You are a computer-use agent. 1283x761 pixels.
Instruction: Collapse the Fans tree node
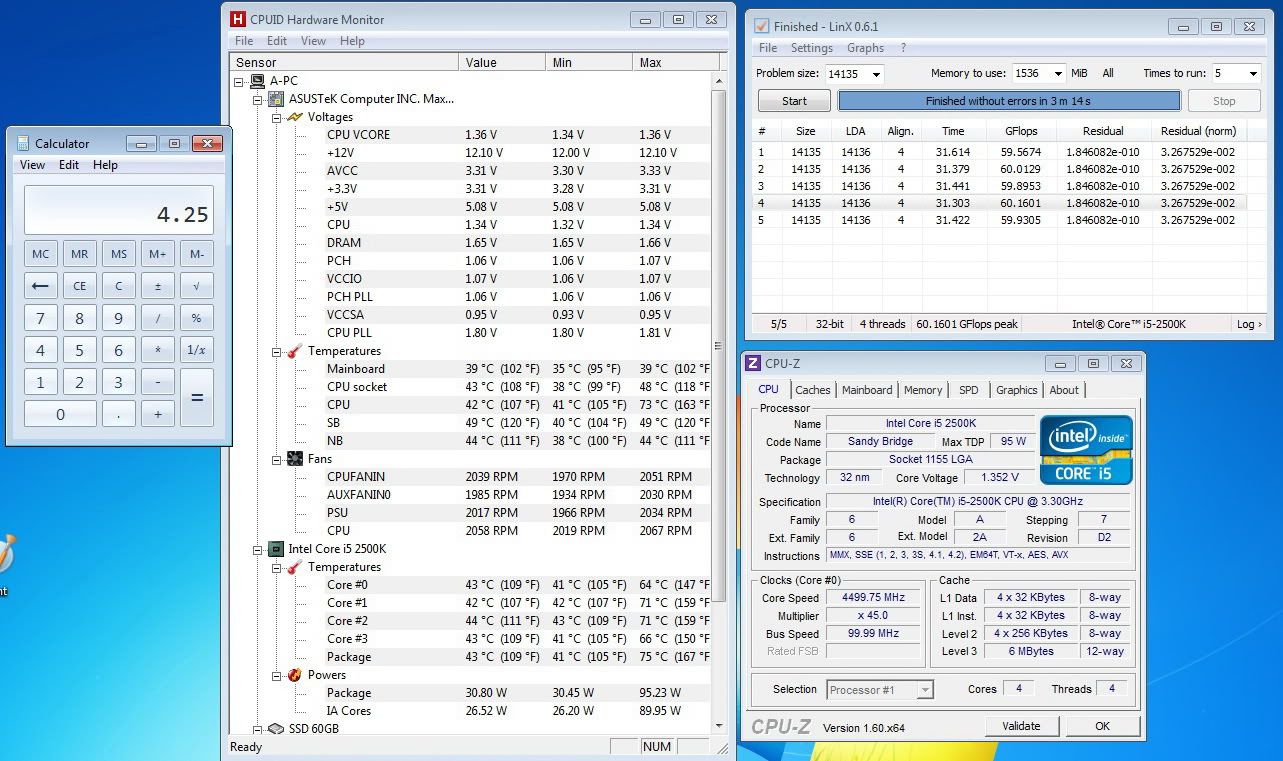click(276, 459)
